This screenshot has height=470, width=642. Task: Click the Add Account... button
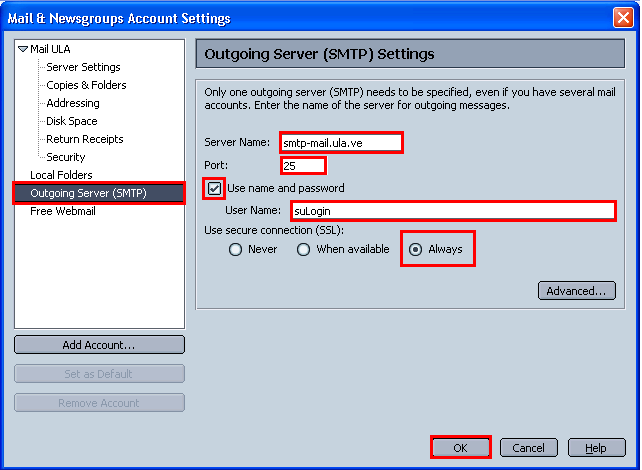pyautogui.click(x=99, y=345)
